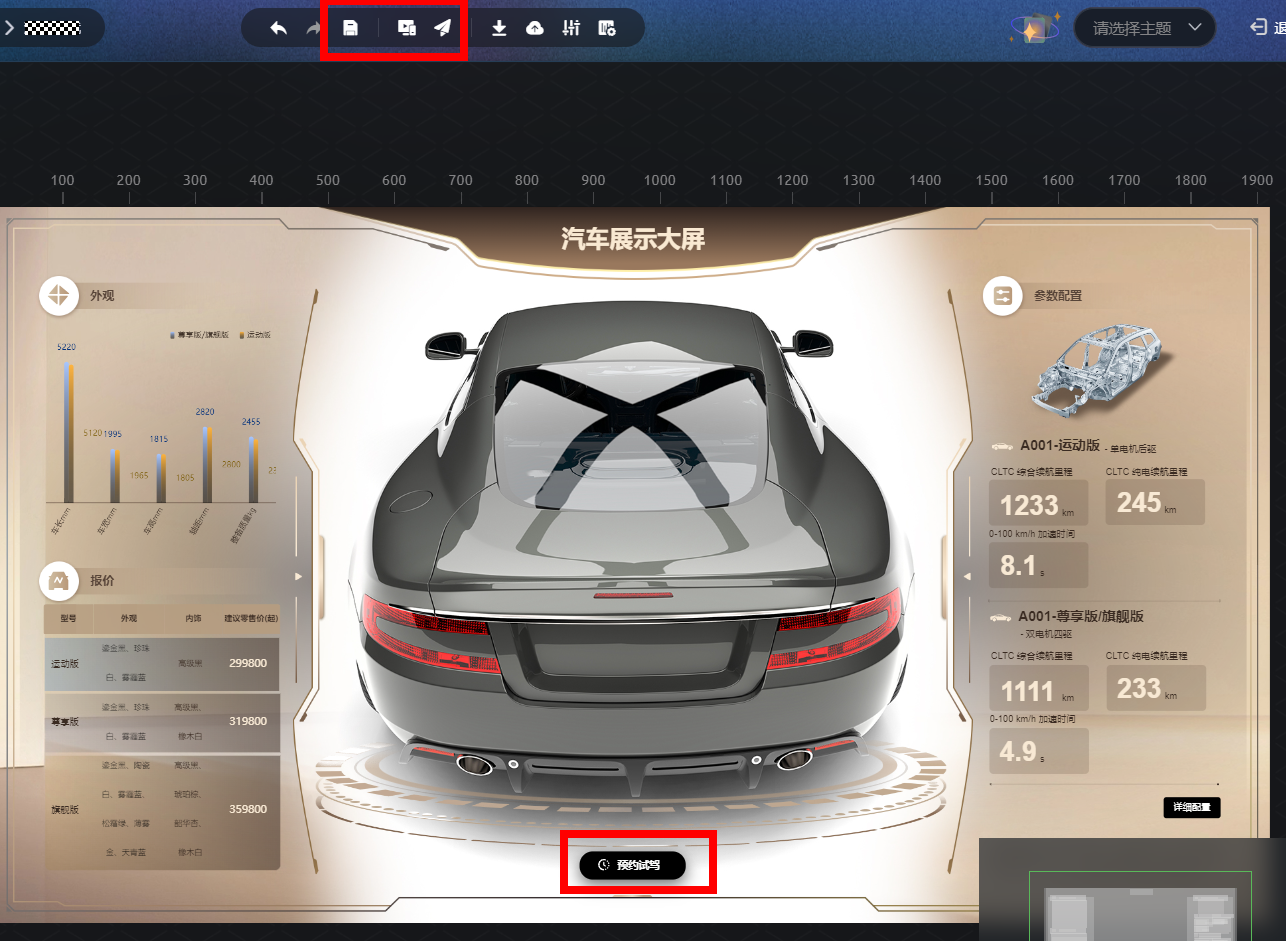Click the 外观 panel heading

(102, 296)
